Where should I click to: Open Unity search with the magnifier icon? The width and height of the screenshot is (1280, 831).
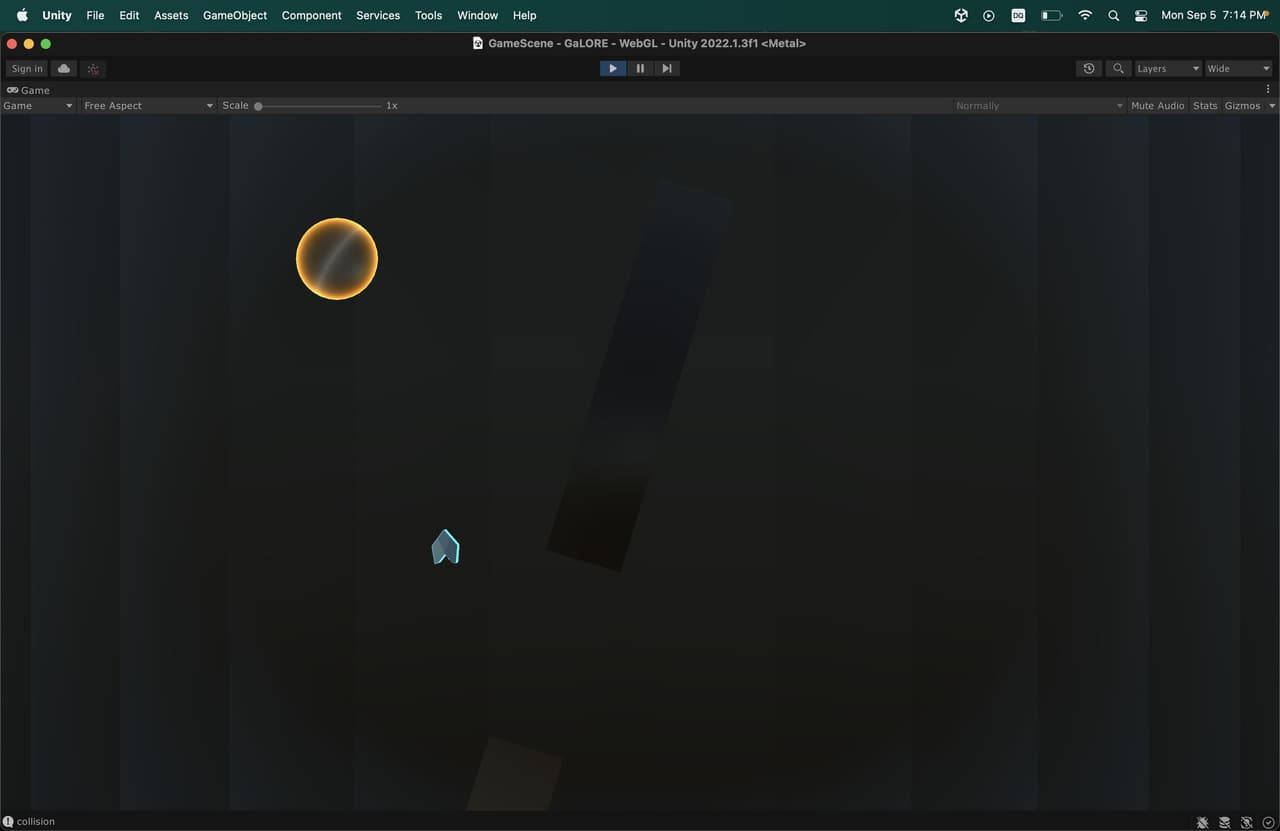[x=1118, y=68]
